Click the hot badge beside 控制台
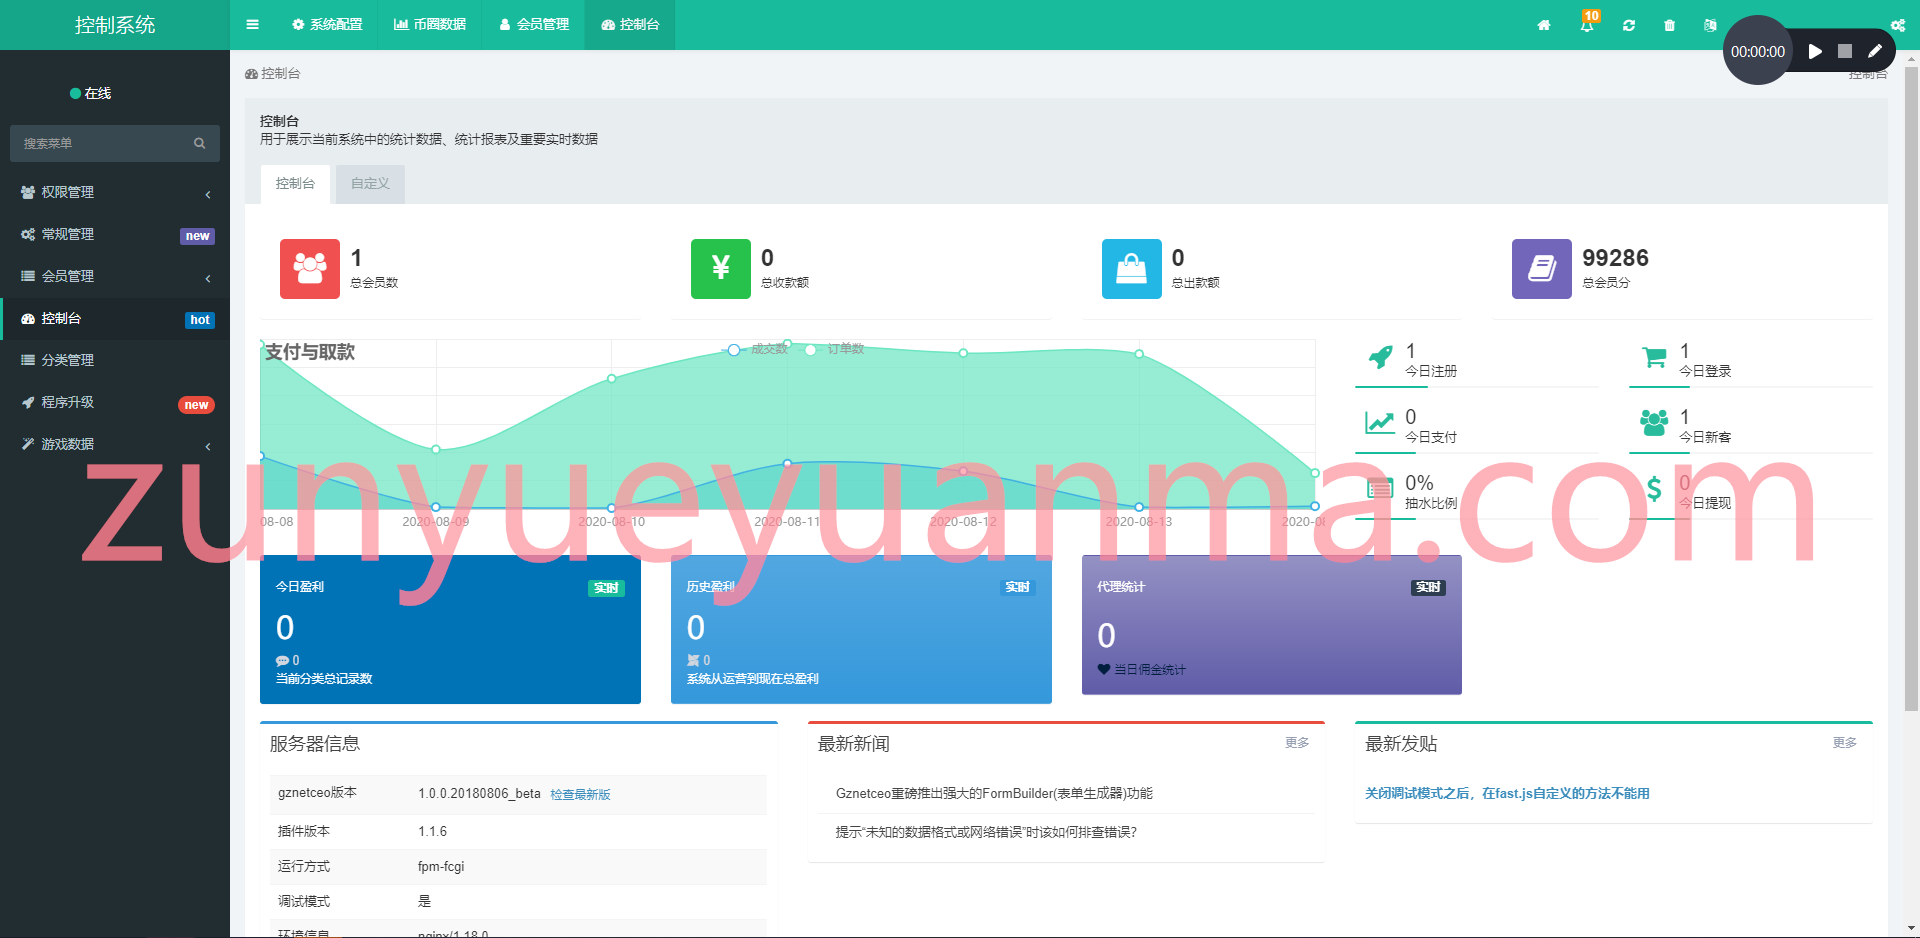1920x938 pixels. pyautogui.click(x=200, y=320)
